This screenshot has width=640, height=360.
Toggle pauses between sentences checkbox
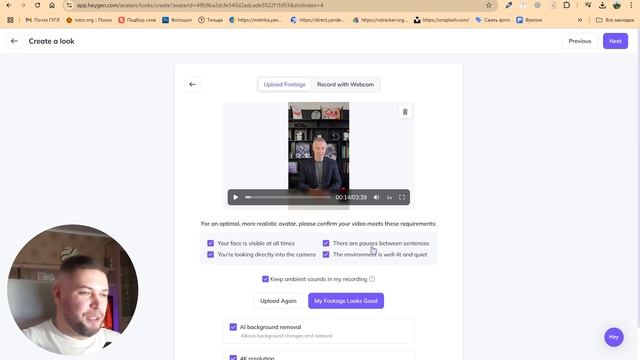(326, 243)
